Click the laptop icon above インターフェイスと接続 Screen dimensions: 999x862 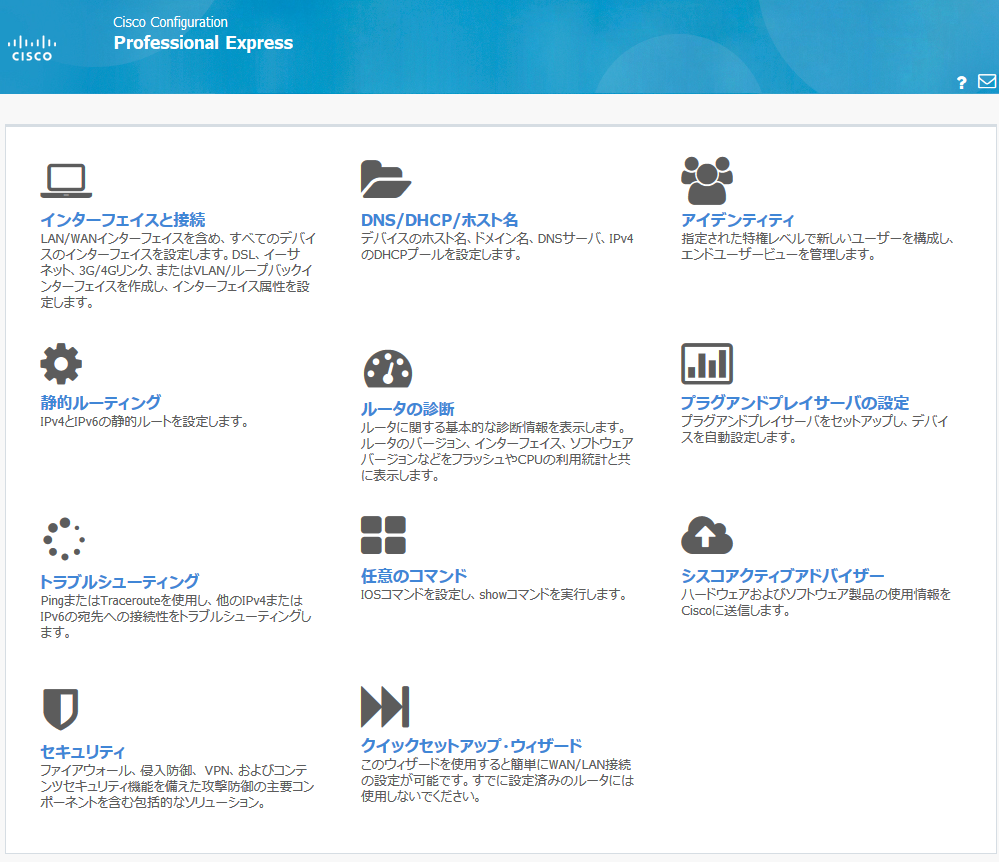pos(65,178)
